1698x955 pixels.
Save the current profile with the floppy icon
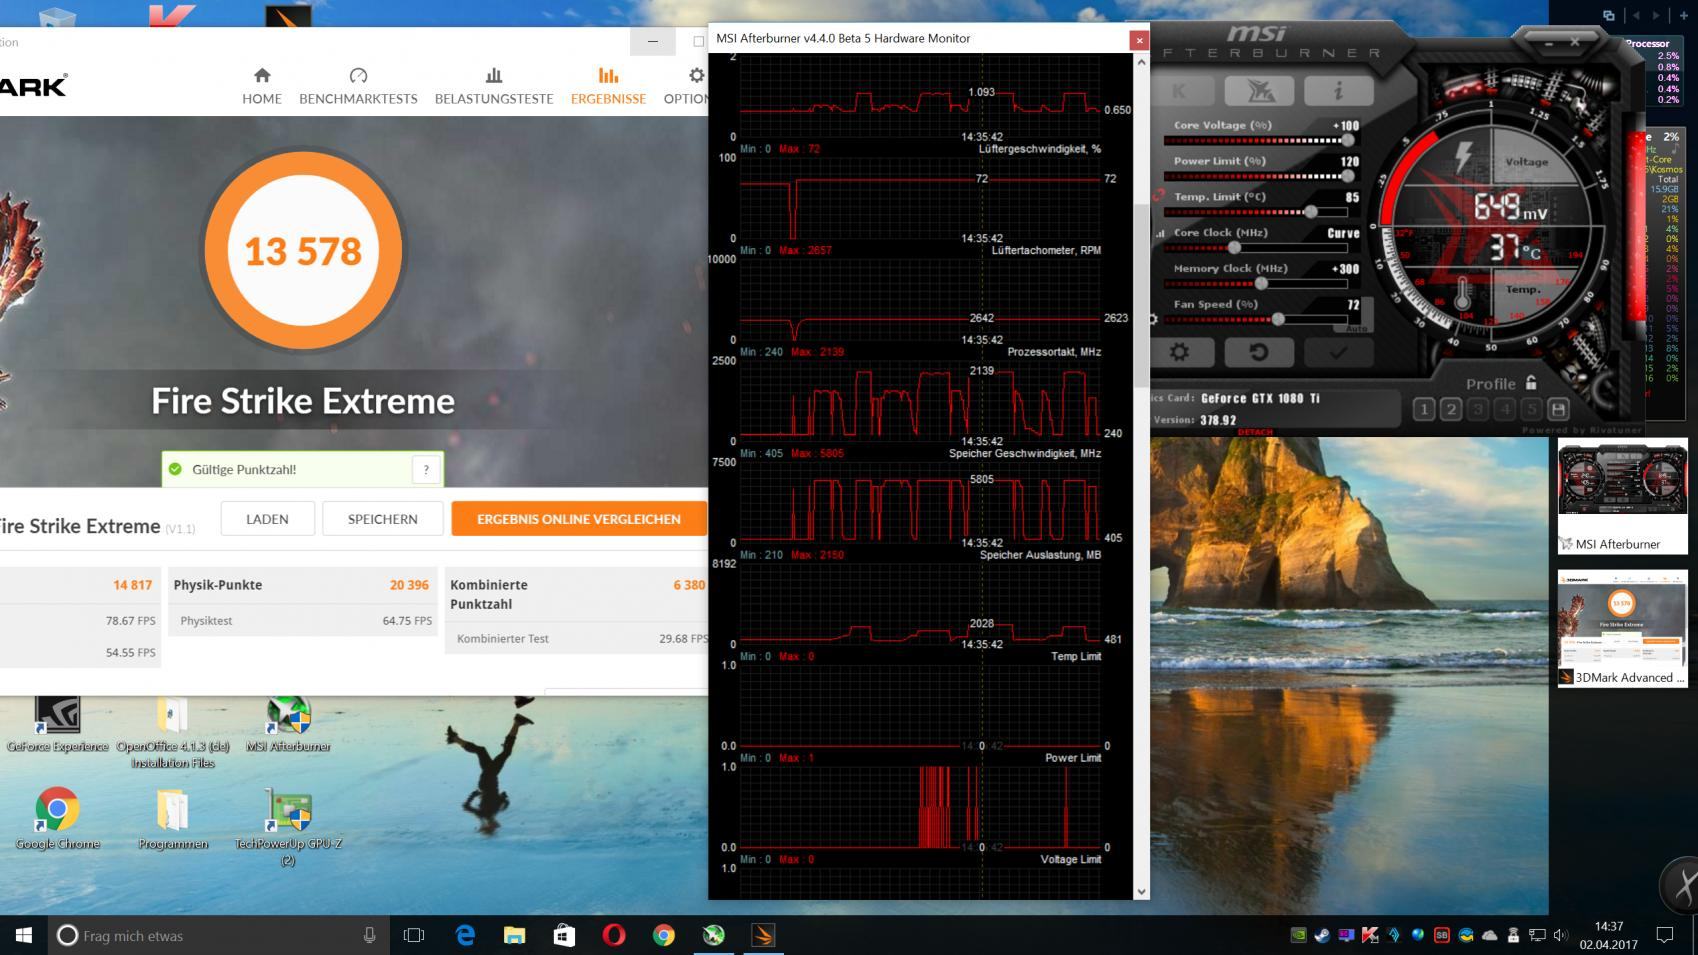[x=1558, y=409]
